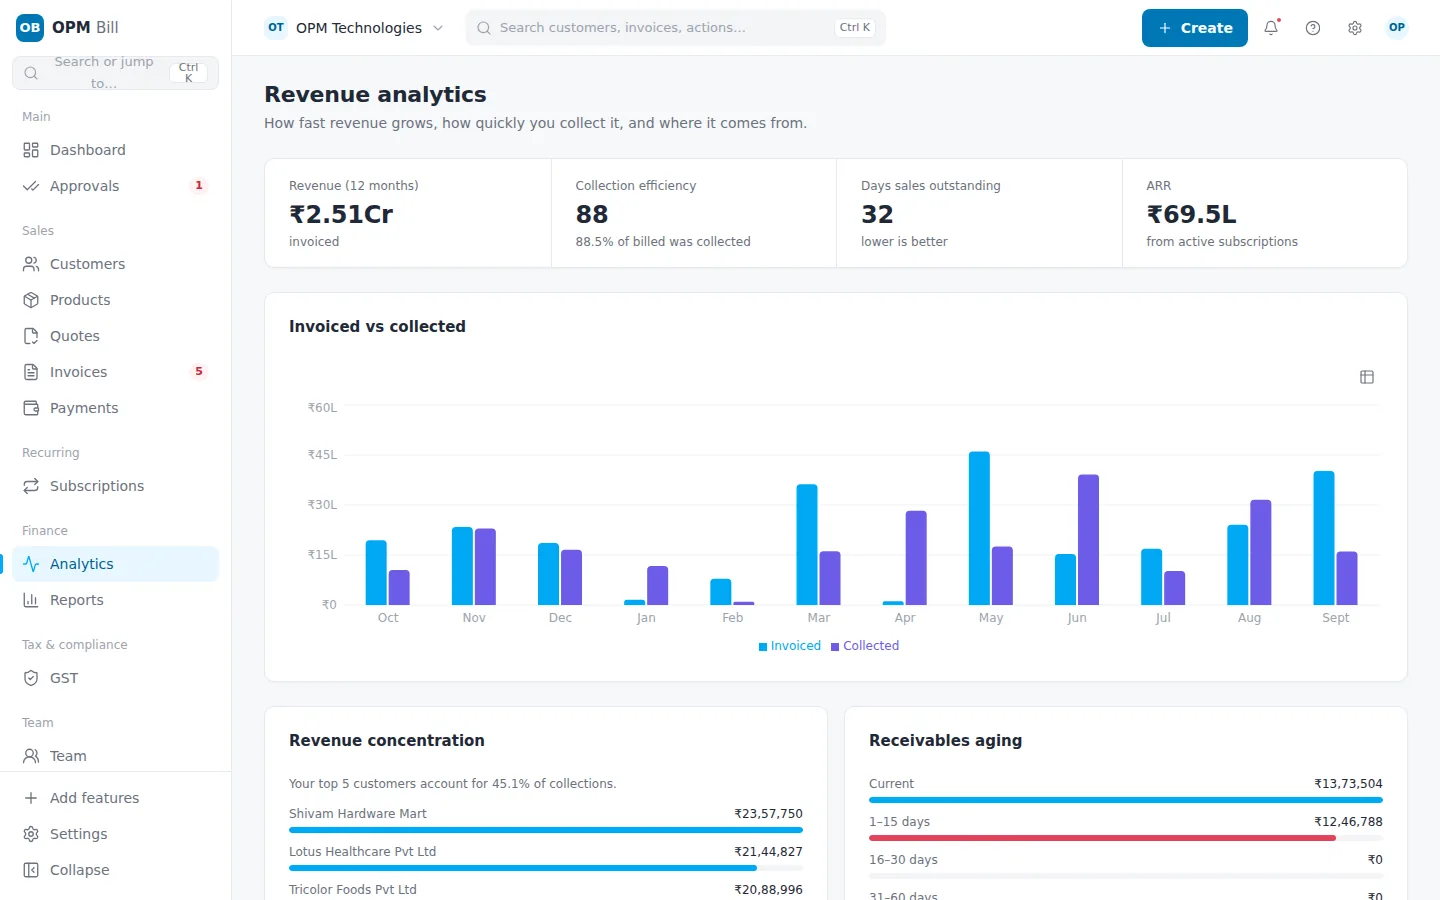Click the Tricolor Foods Pvt Ltd row
The image size is (1440, 900).
[x=546, y=890]
